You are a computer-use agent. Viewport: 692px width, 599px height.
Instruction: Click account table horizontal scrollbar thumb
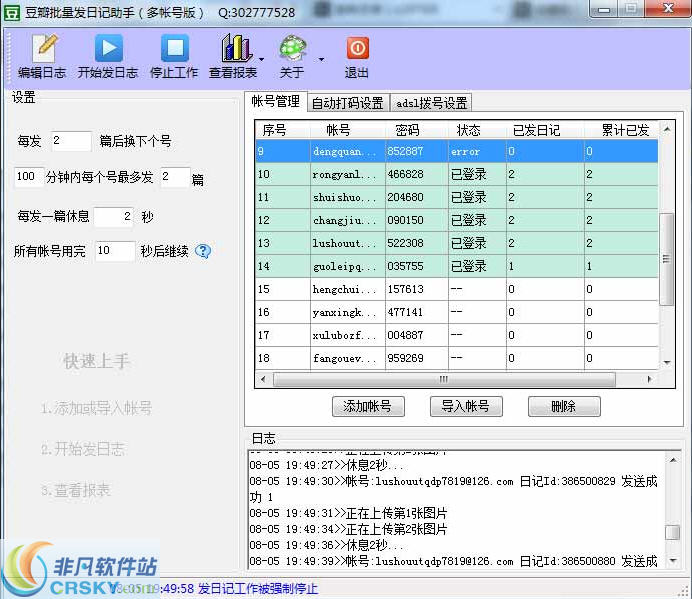tap(444, 379)
